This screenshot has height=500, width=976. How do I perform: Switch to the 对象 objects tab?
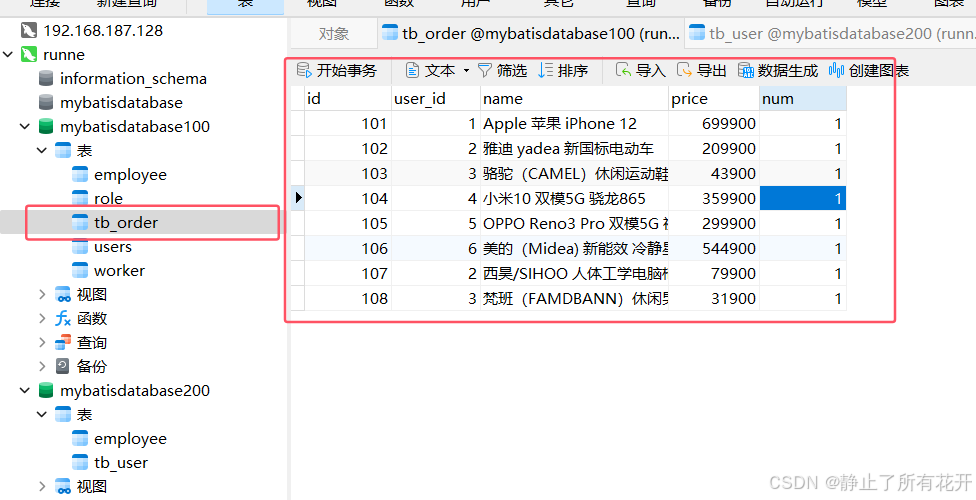(x=334, y=34)
